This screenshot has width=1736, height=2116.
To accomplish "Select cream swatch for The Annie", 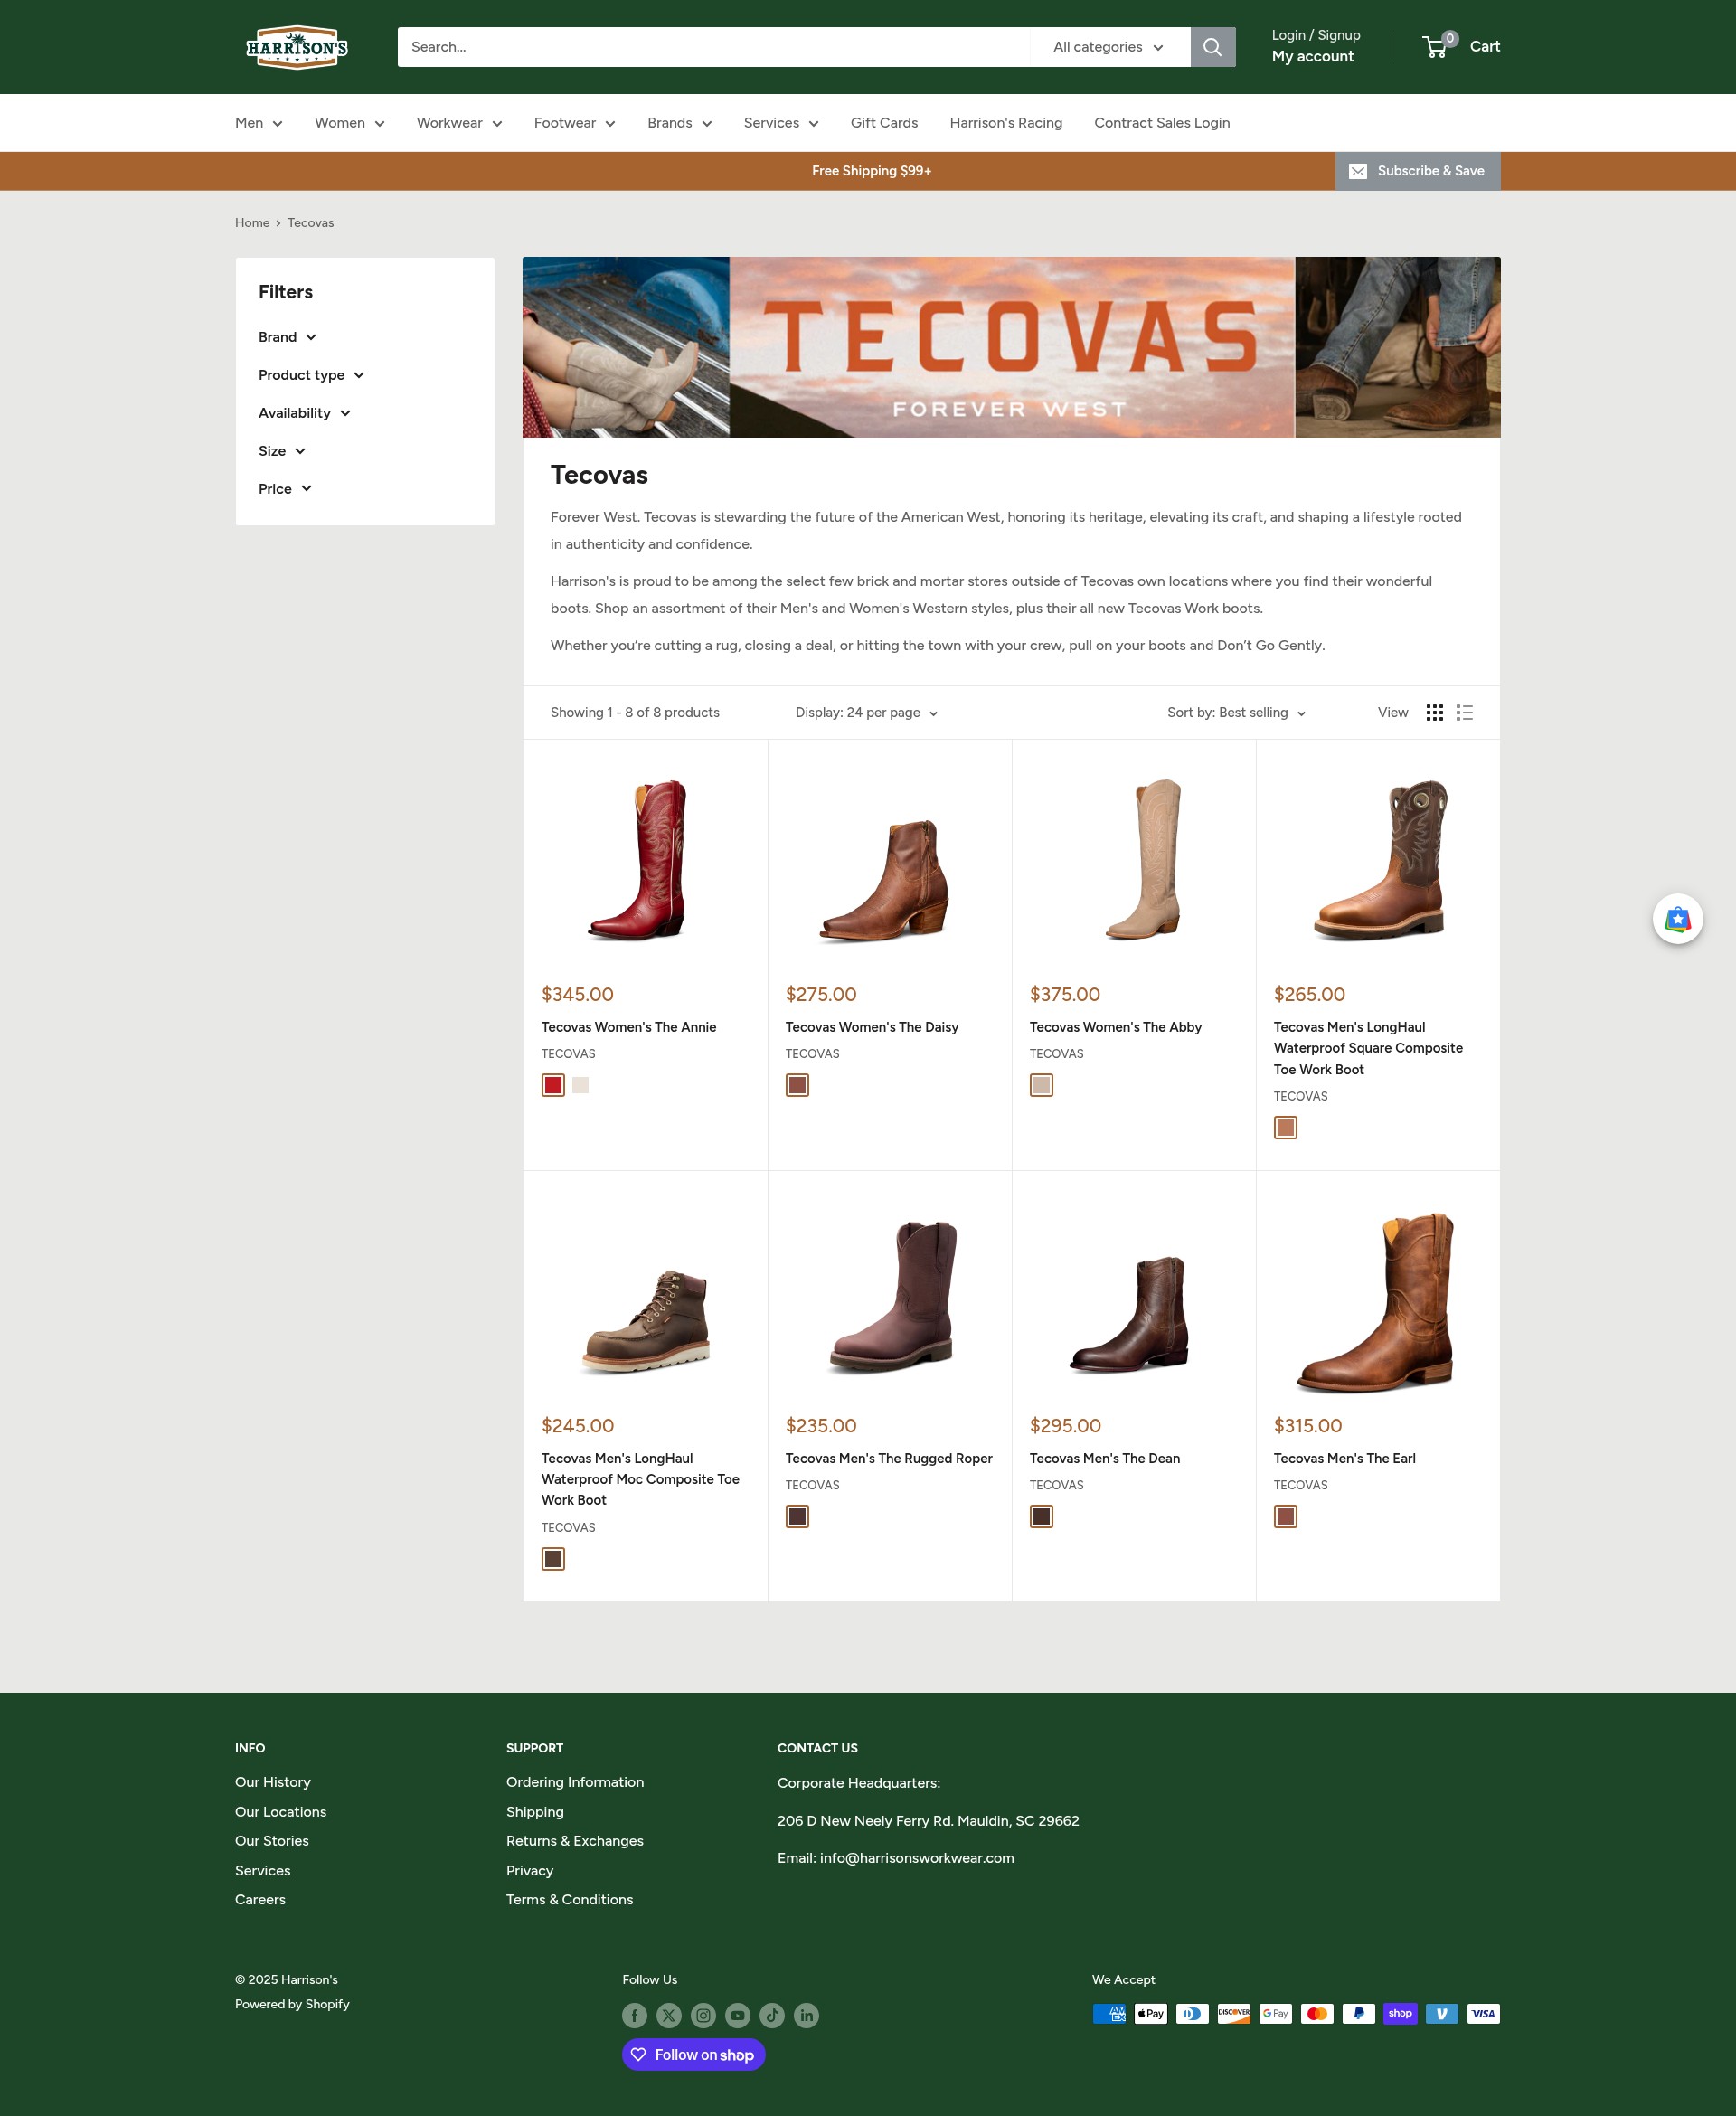I will pos(580,1085).
